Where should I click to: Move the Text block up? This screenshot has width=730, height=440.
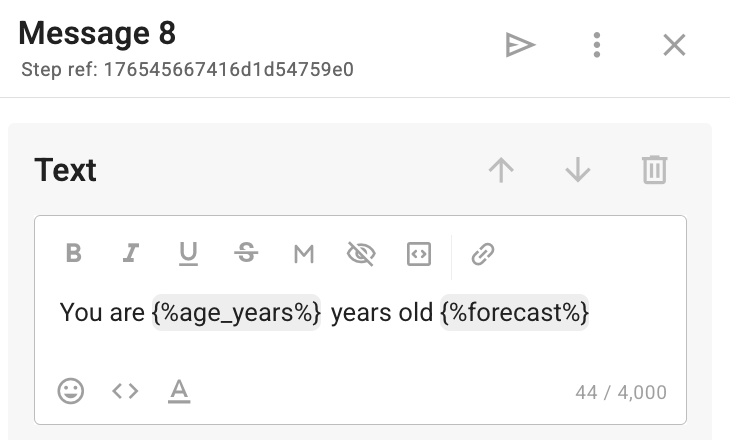pos(501,170)
